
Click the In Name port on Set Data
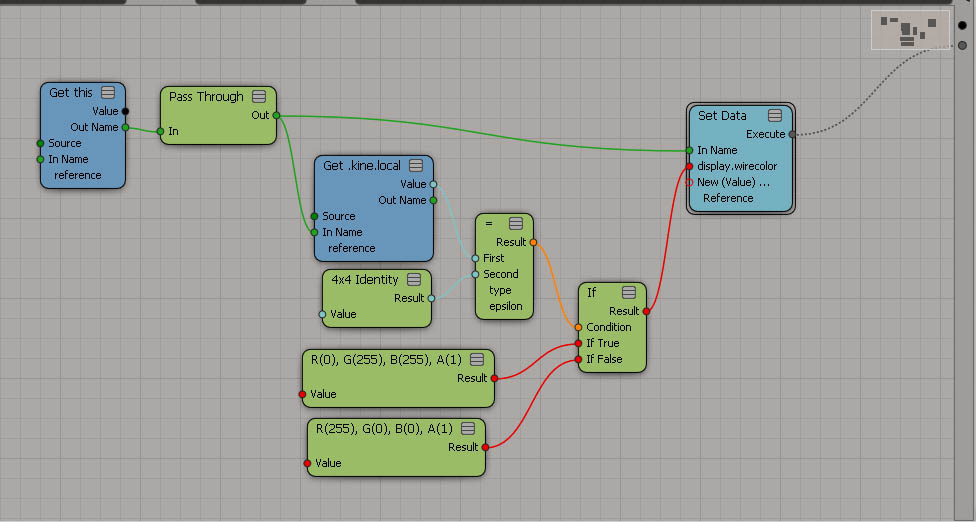point(690,151)
